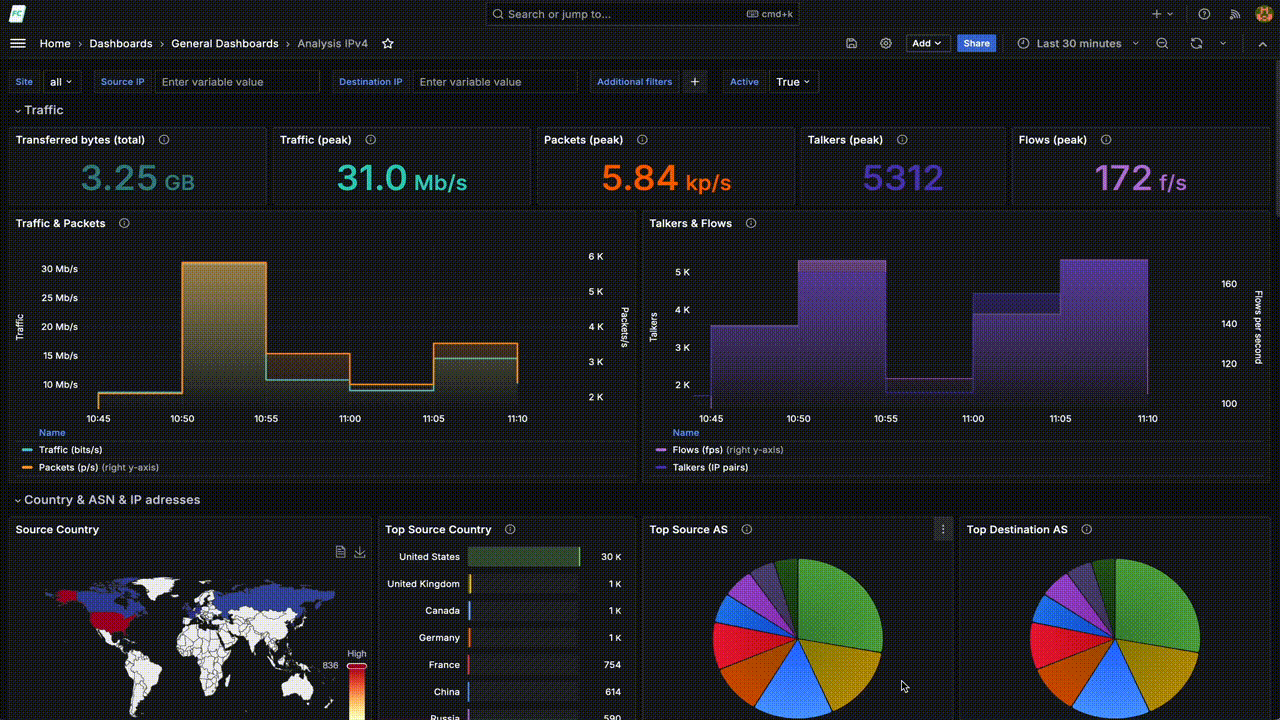Click the Share button

click(x=976, y=44)
